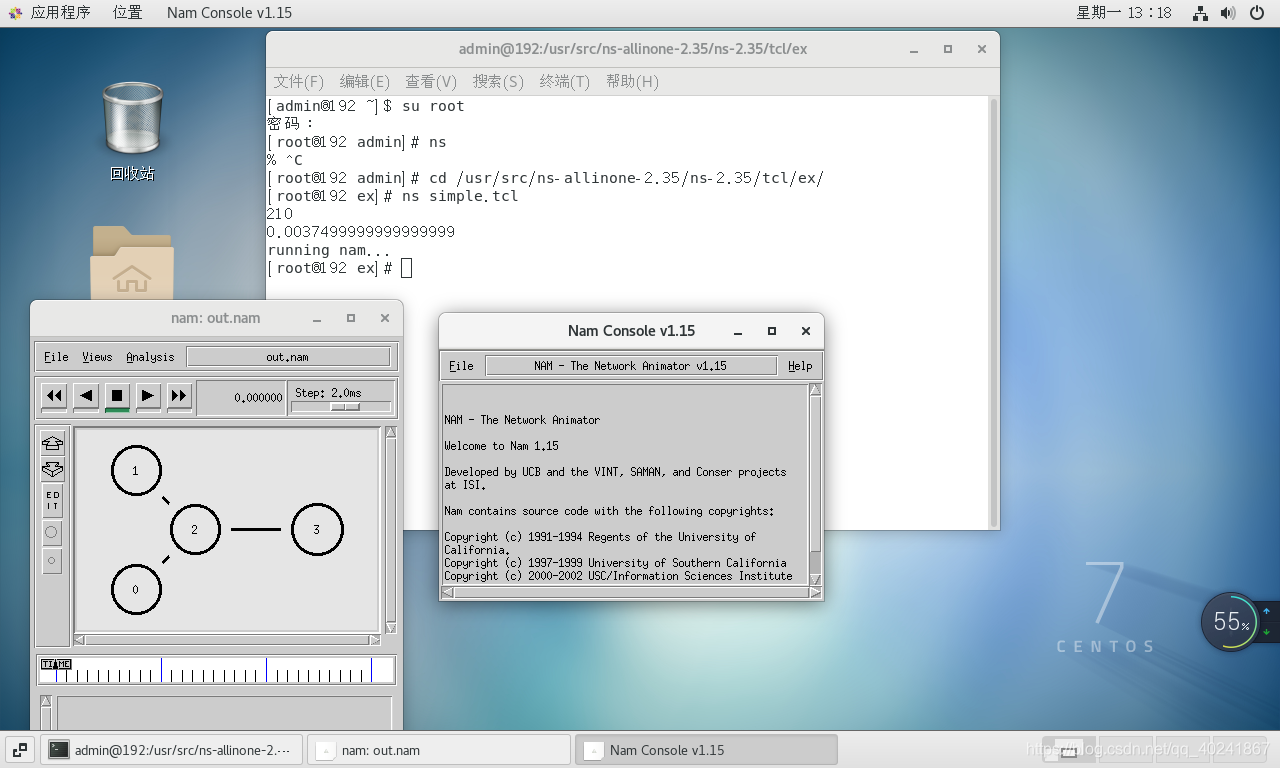Click zoom in icon in nam sidebar
This screenshot has width=1280, height=768.
pos(53,443)
